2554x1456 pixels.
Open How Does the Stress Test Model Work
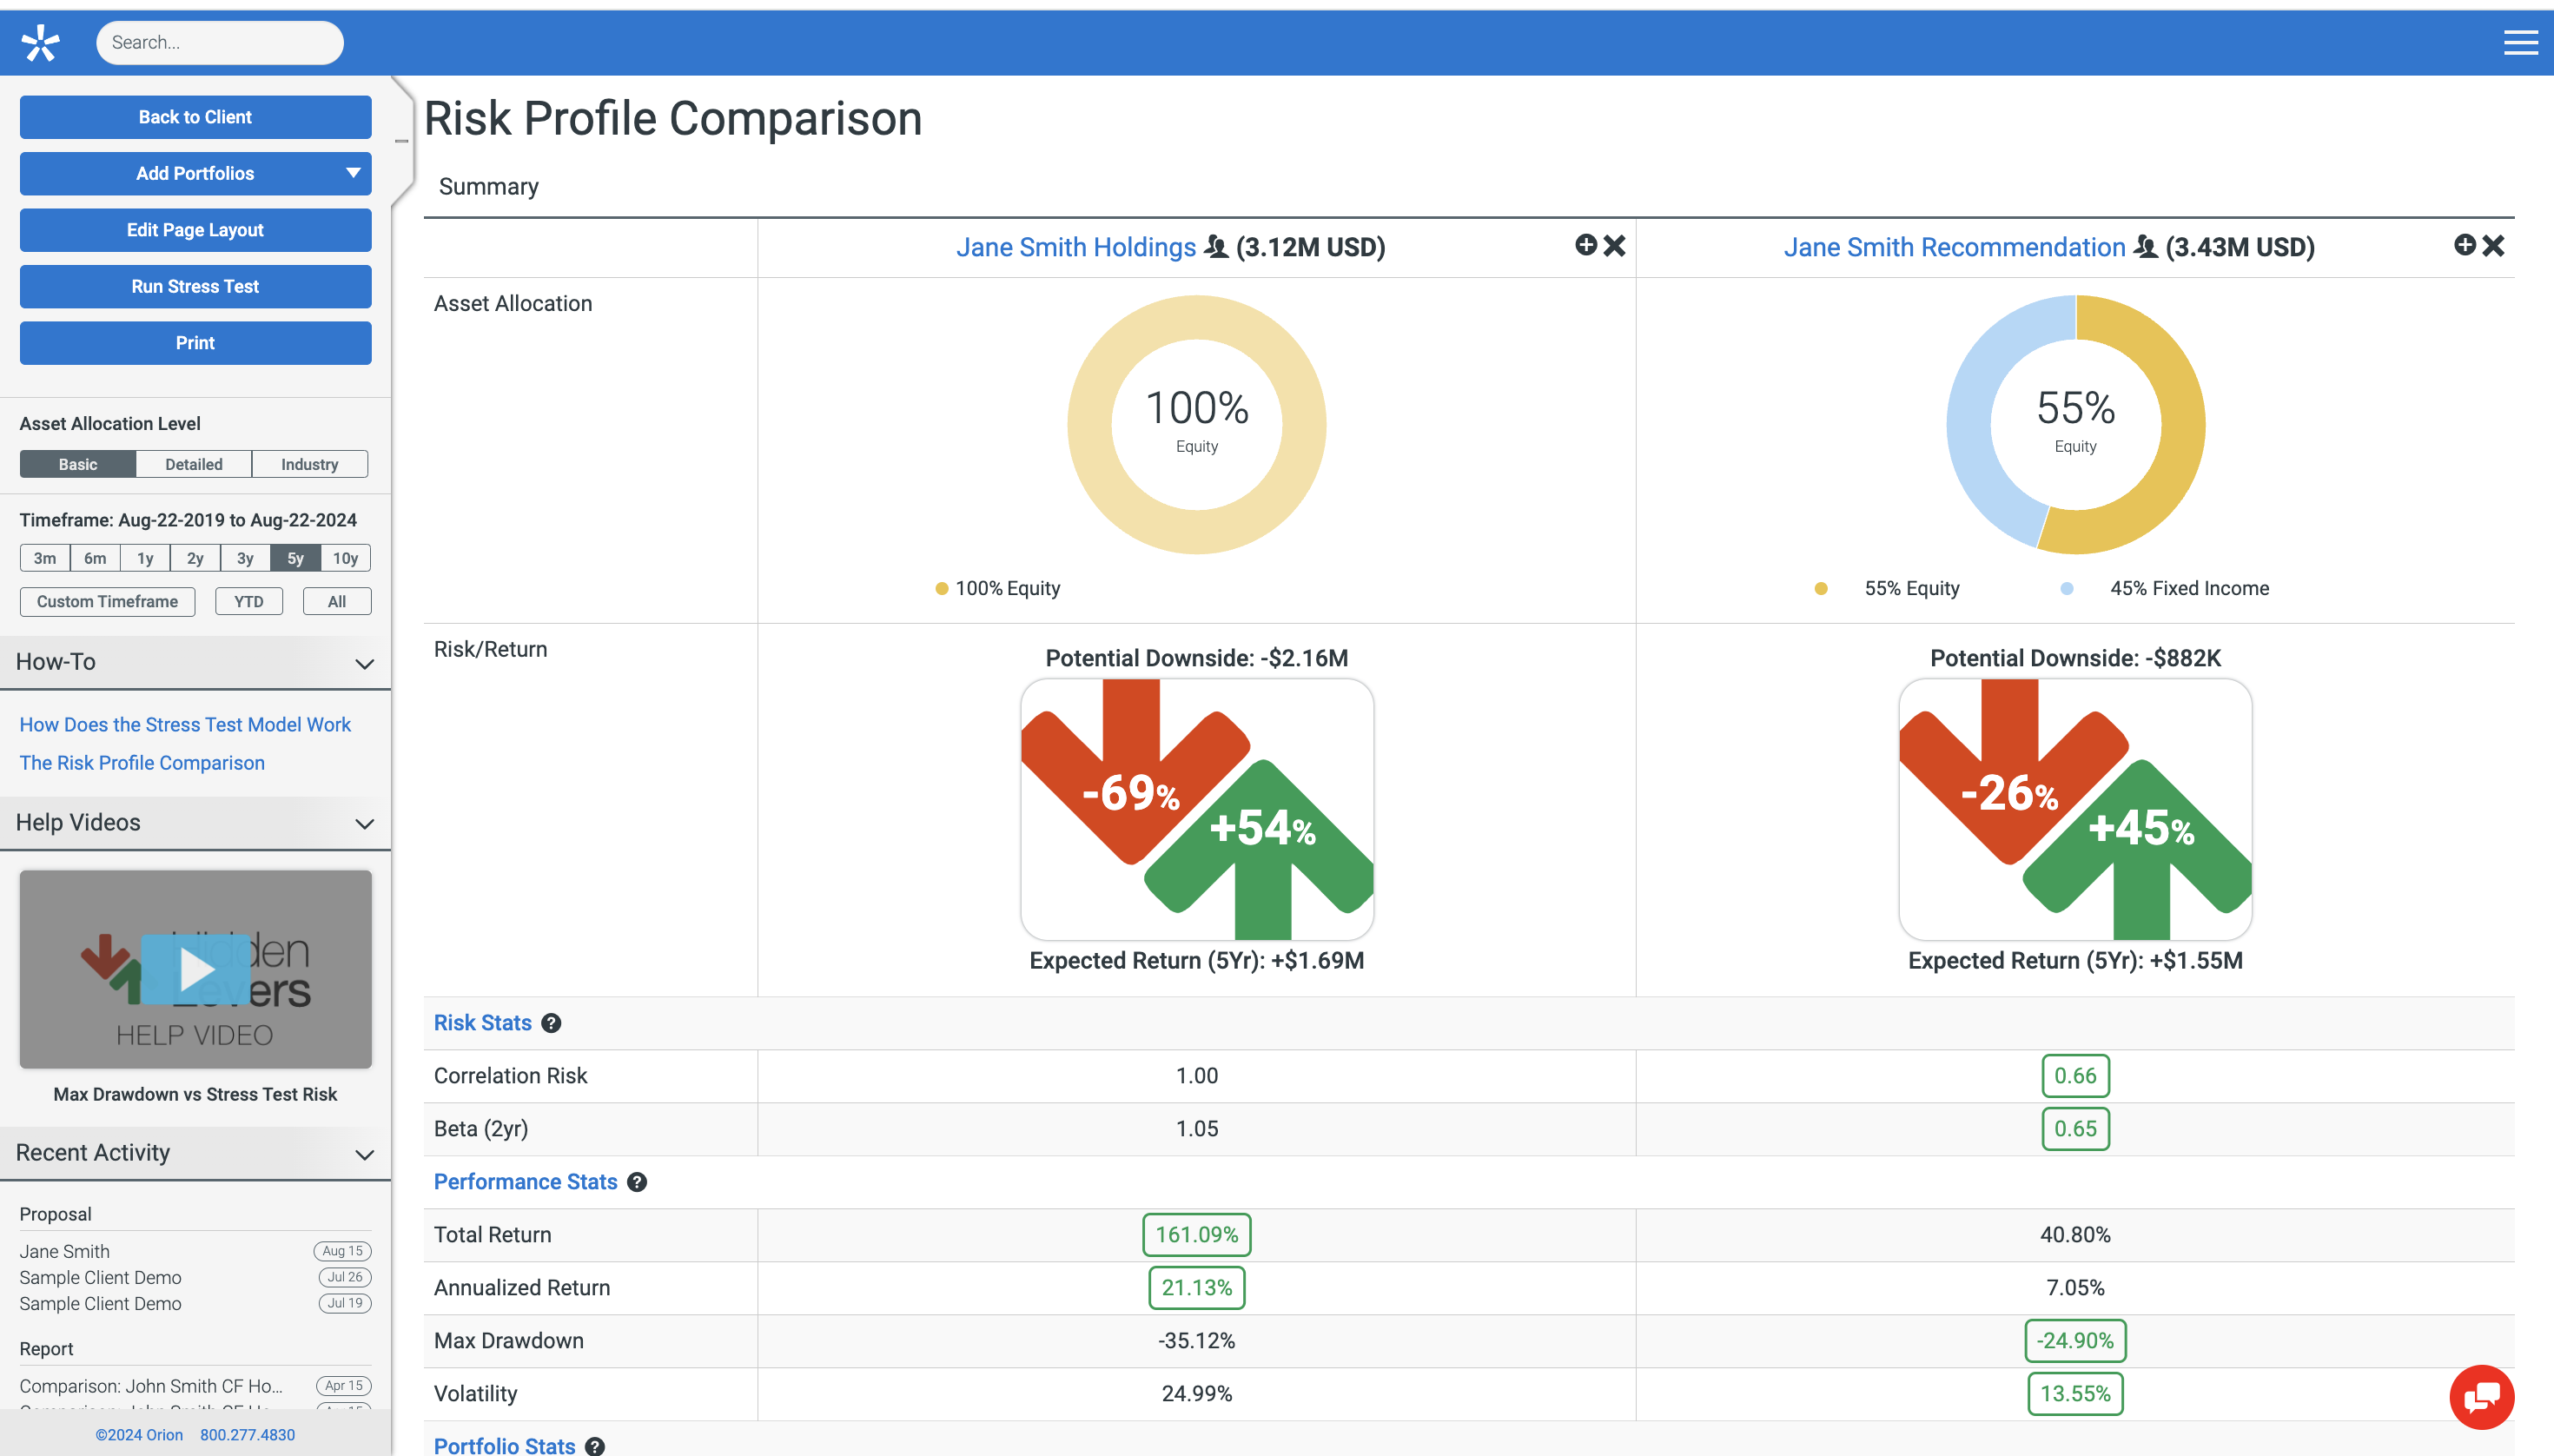185,724
